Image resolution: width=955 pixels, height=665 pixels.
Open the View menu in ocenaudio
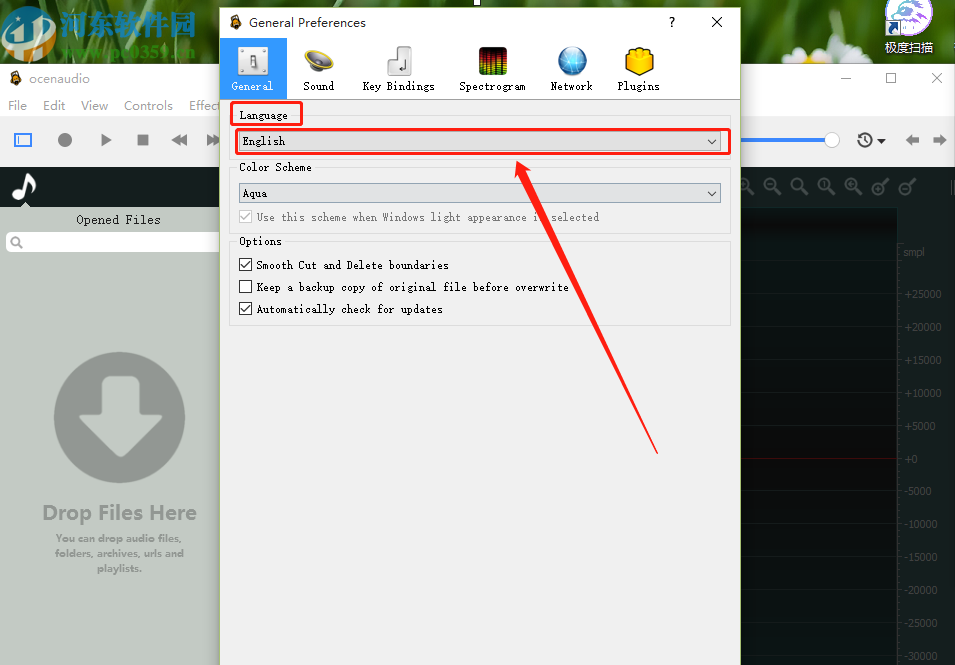(94, 105)
